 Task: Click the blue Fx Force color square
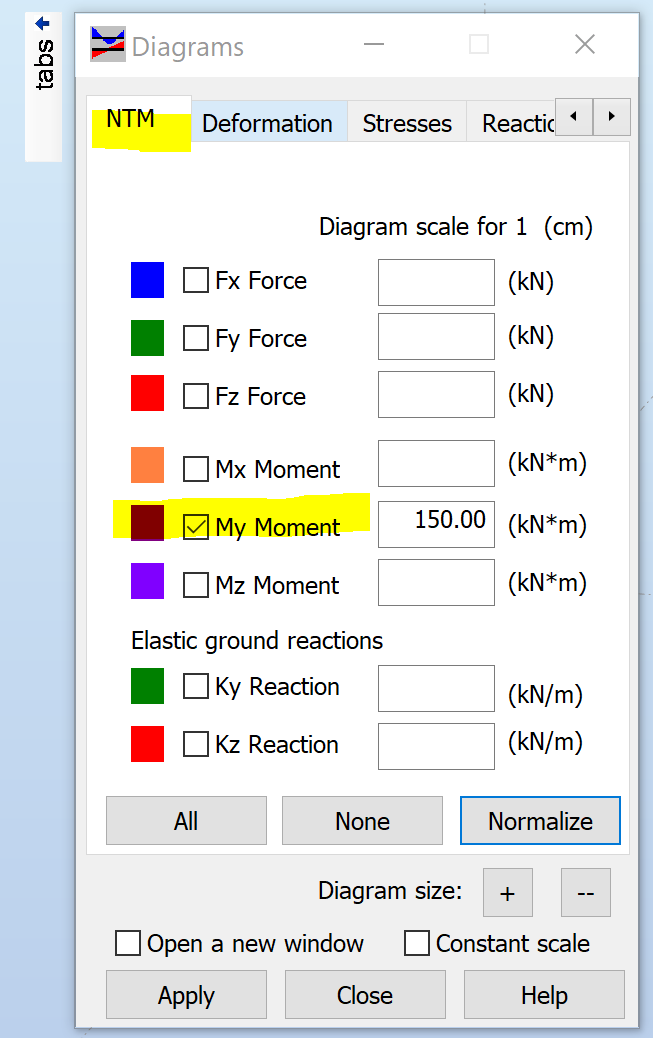146,281
